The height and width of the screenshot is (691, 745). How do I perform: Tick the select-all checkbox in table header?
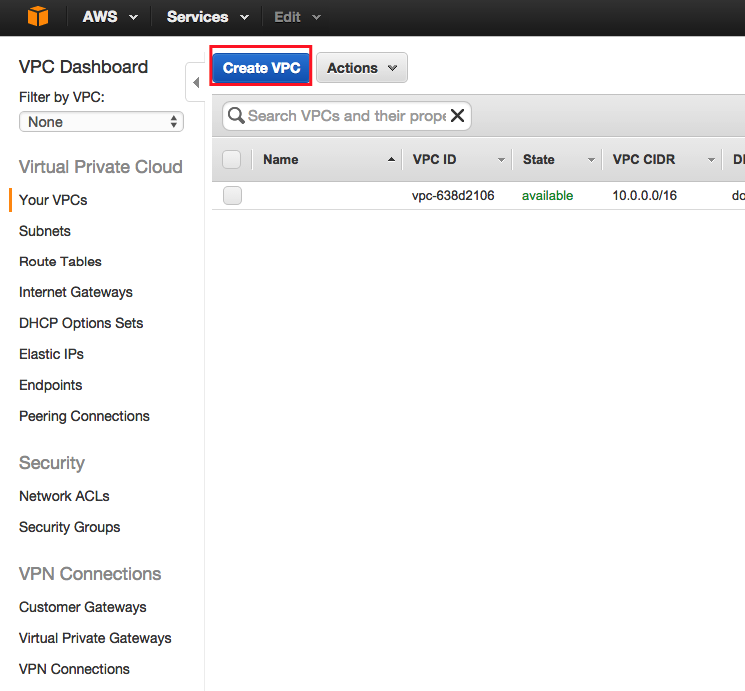coord(231,159)
